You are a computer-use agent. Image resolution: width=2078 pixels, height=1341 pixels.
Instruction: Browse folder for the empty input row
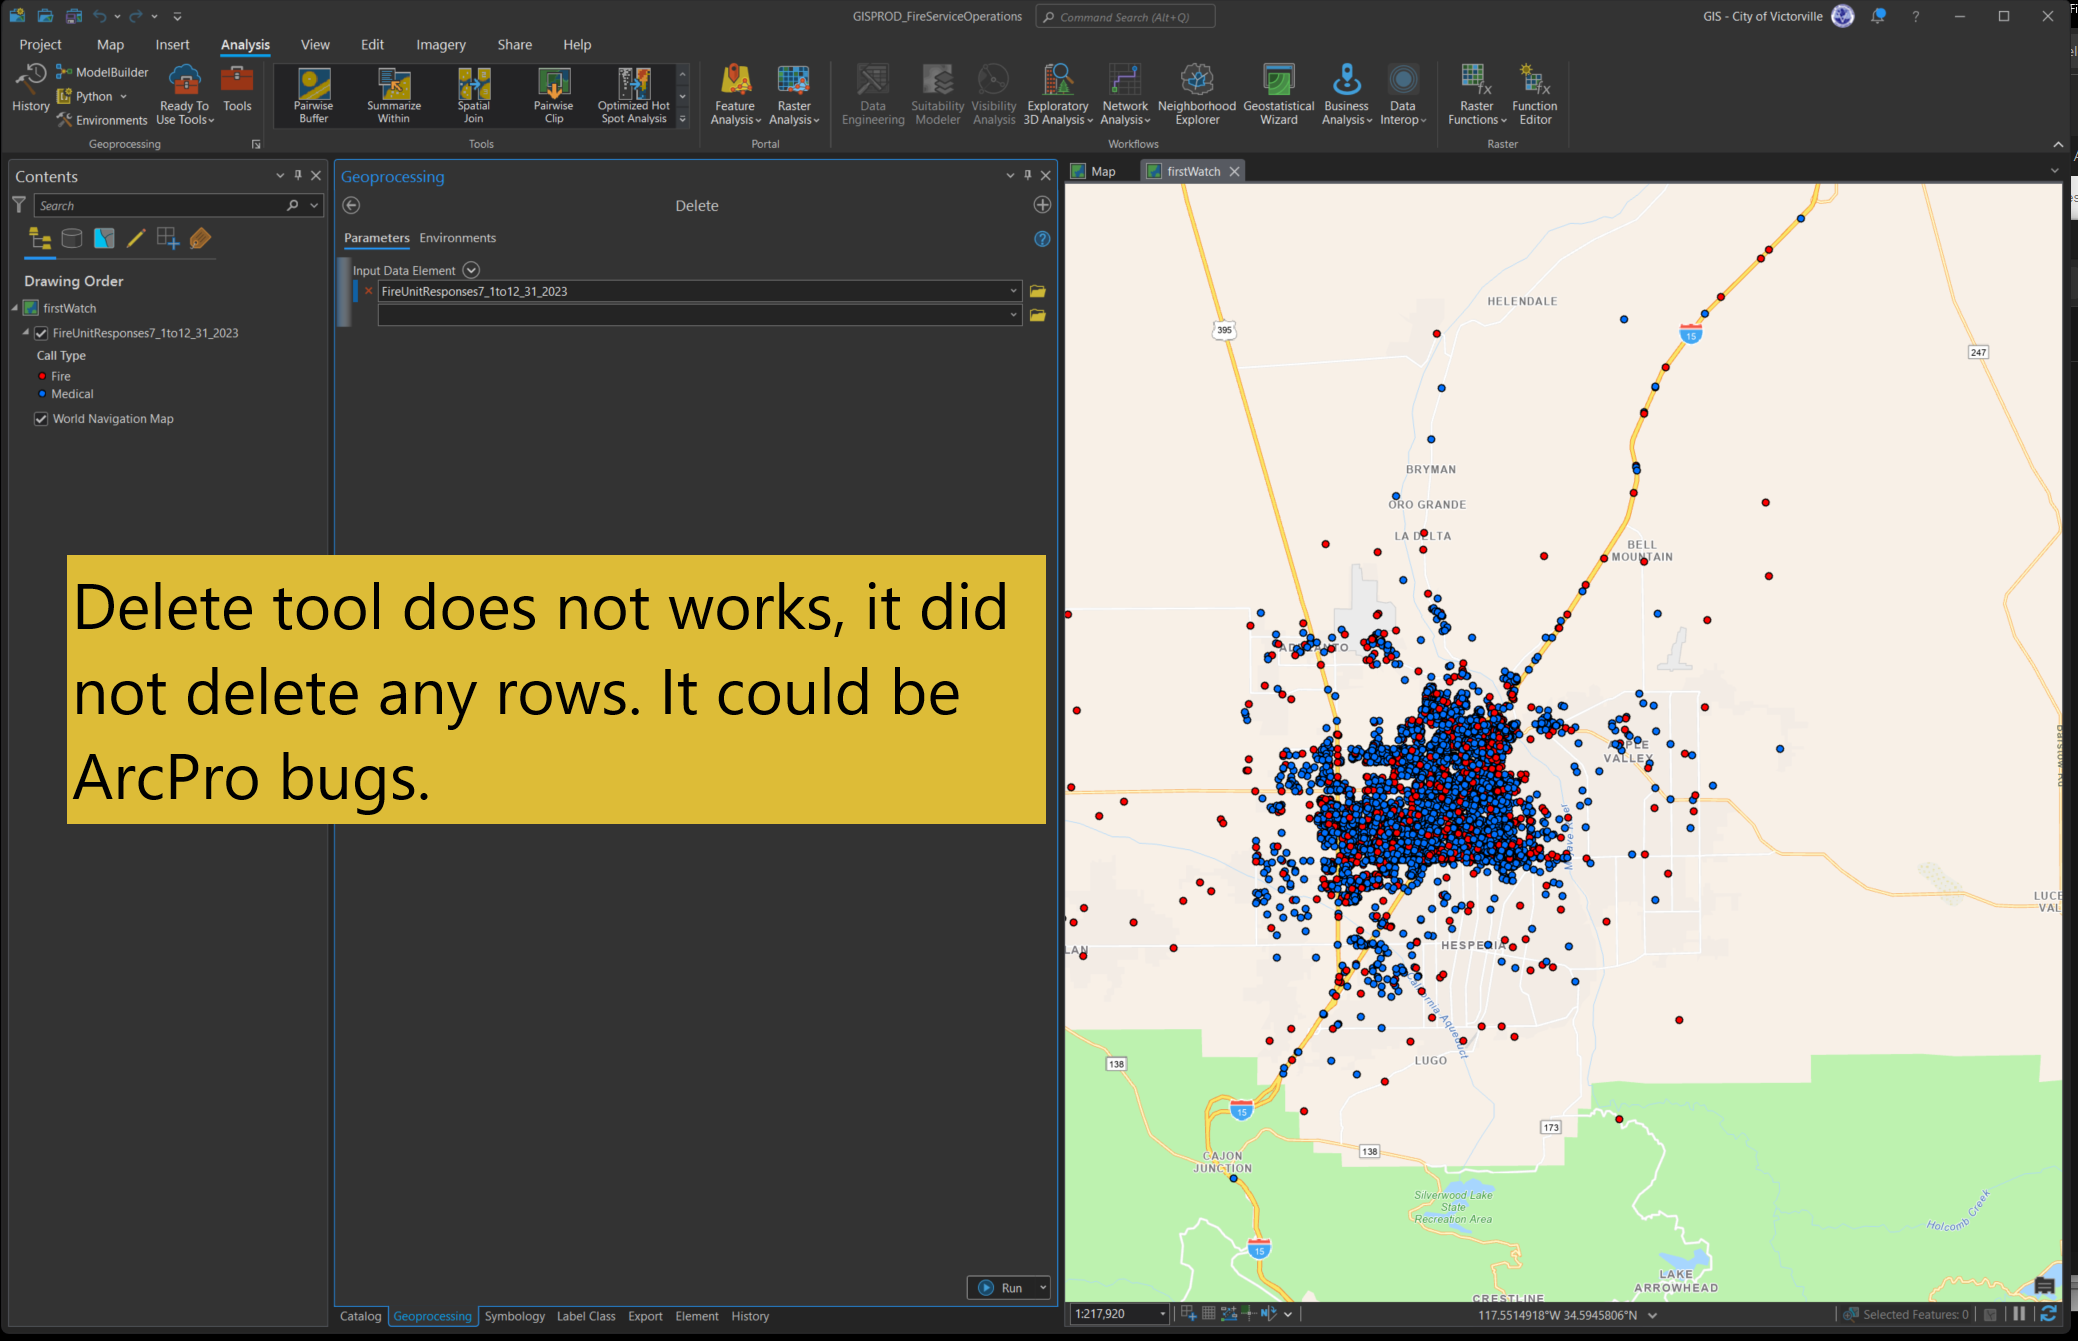coord(1038,315)
